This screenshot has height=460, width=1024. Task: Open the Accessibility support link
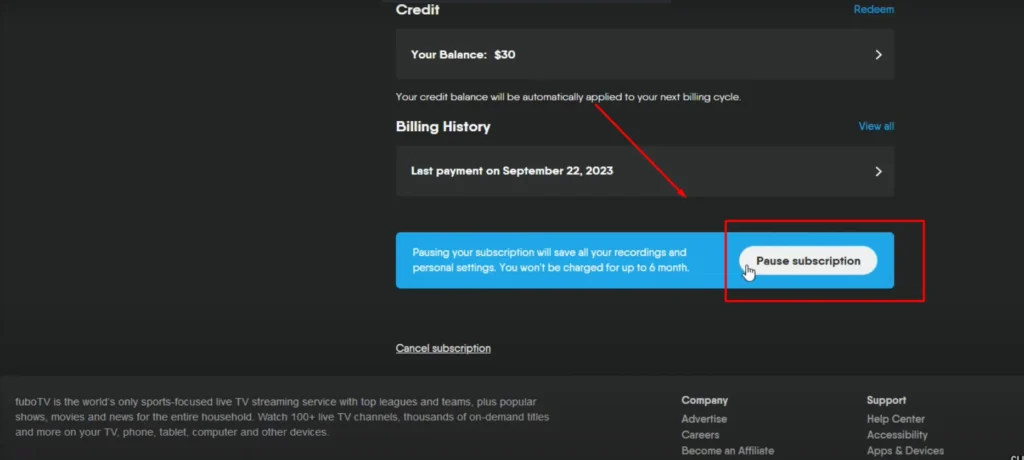(897, 435)
